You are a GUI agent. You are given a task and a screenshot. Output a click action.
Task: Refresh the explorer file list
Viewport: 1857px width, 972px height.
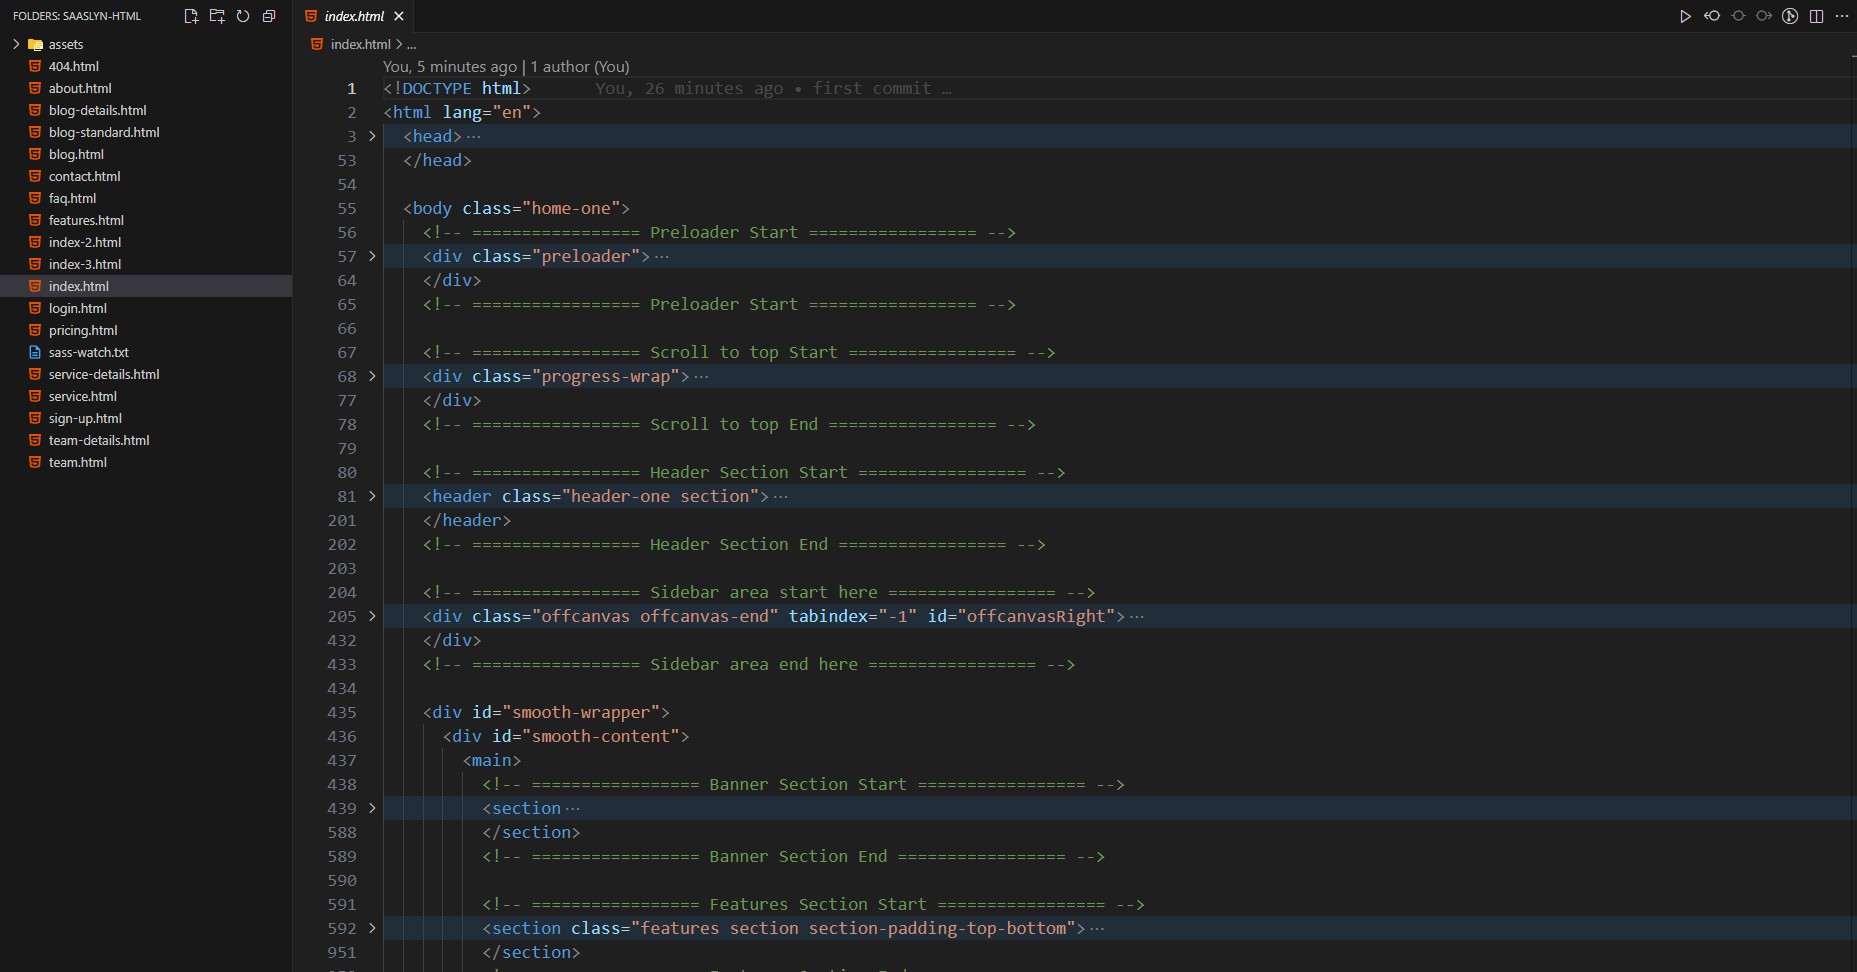[x=243, y=16]
